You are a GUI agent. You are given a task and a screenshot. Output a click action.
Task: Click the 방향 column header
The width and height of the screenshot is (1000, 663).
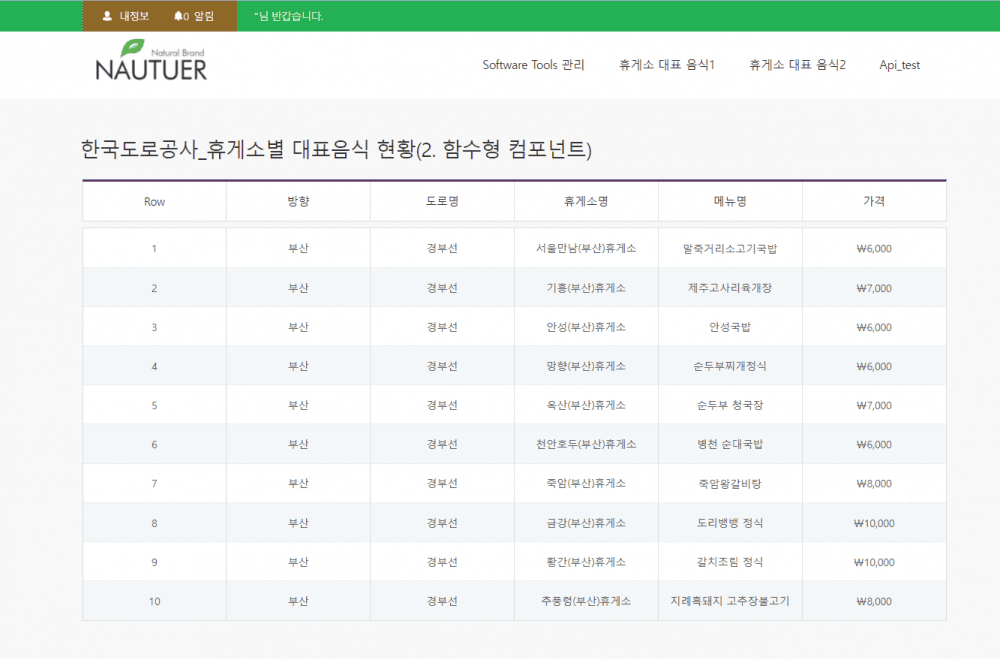coord(298,201)
